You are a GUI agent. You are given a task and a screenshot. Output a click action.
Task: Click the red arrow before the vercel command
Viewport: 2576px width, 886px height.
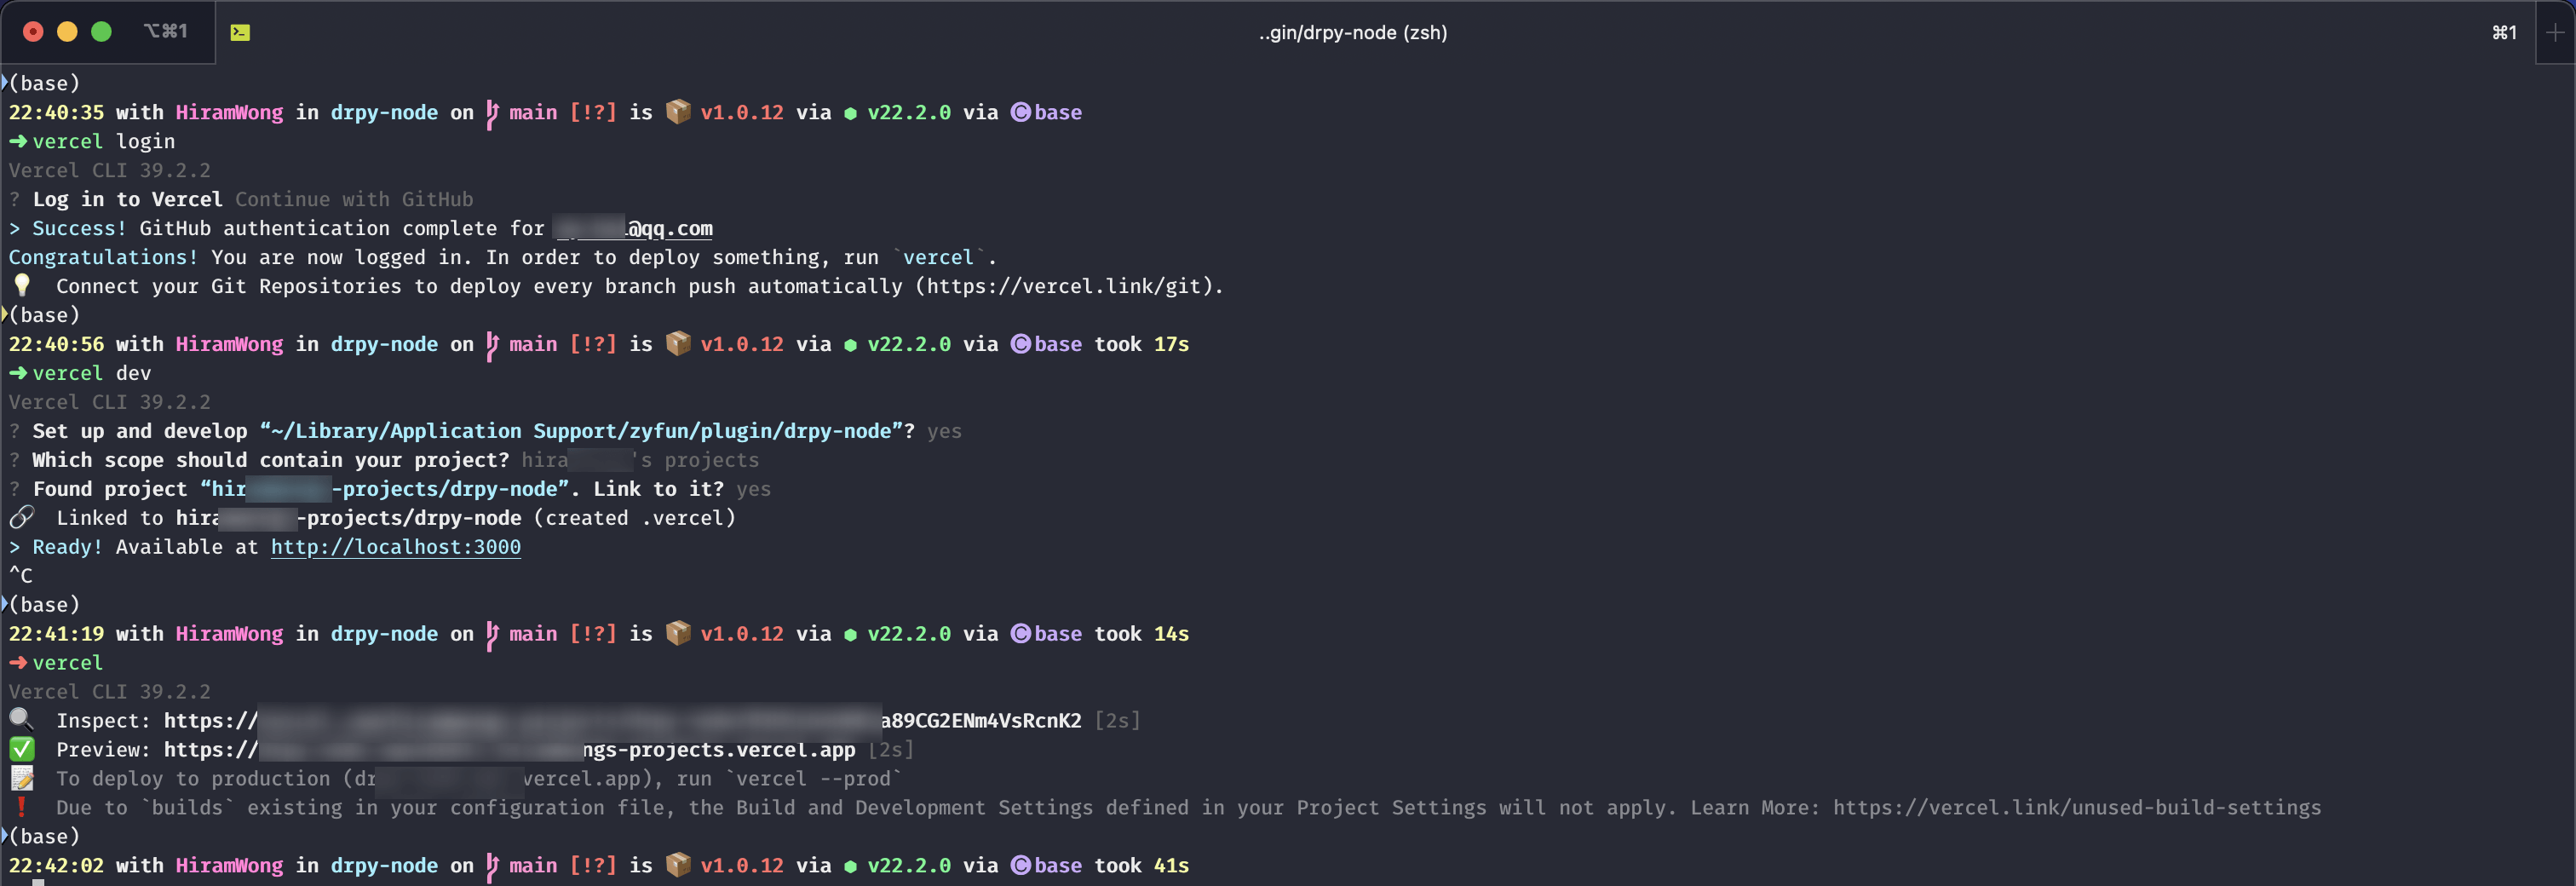pyautogui.click(x=18, y=663)
